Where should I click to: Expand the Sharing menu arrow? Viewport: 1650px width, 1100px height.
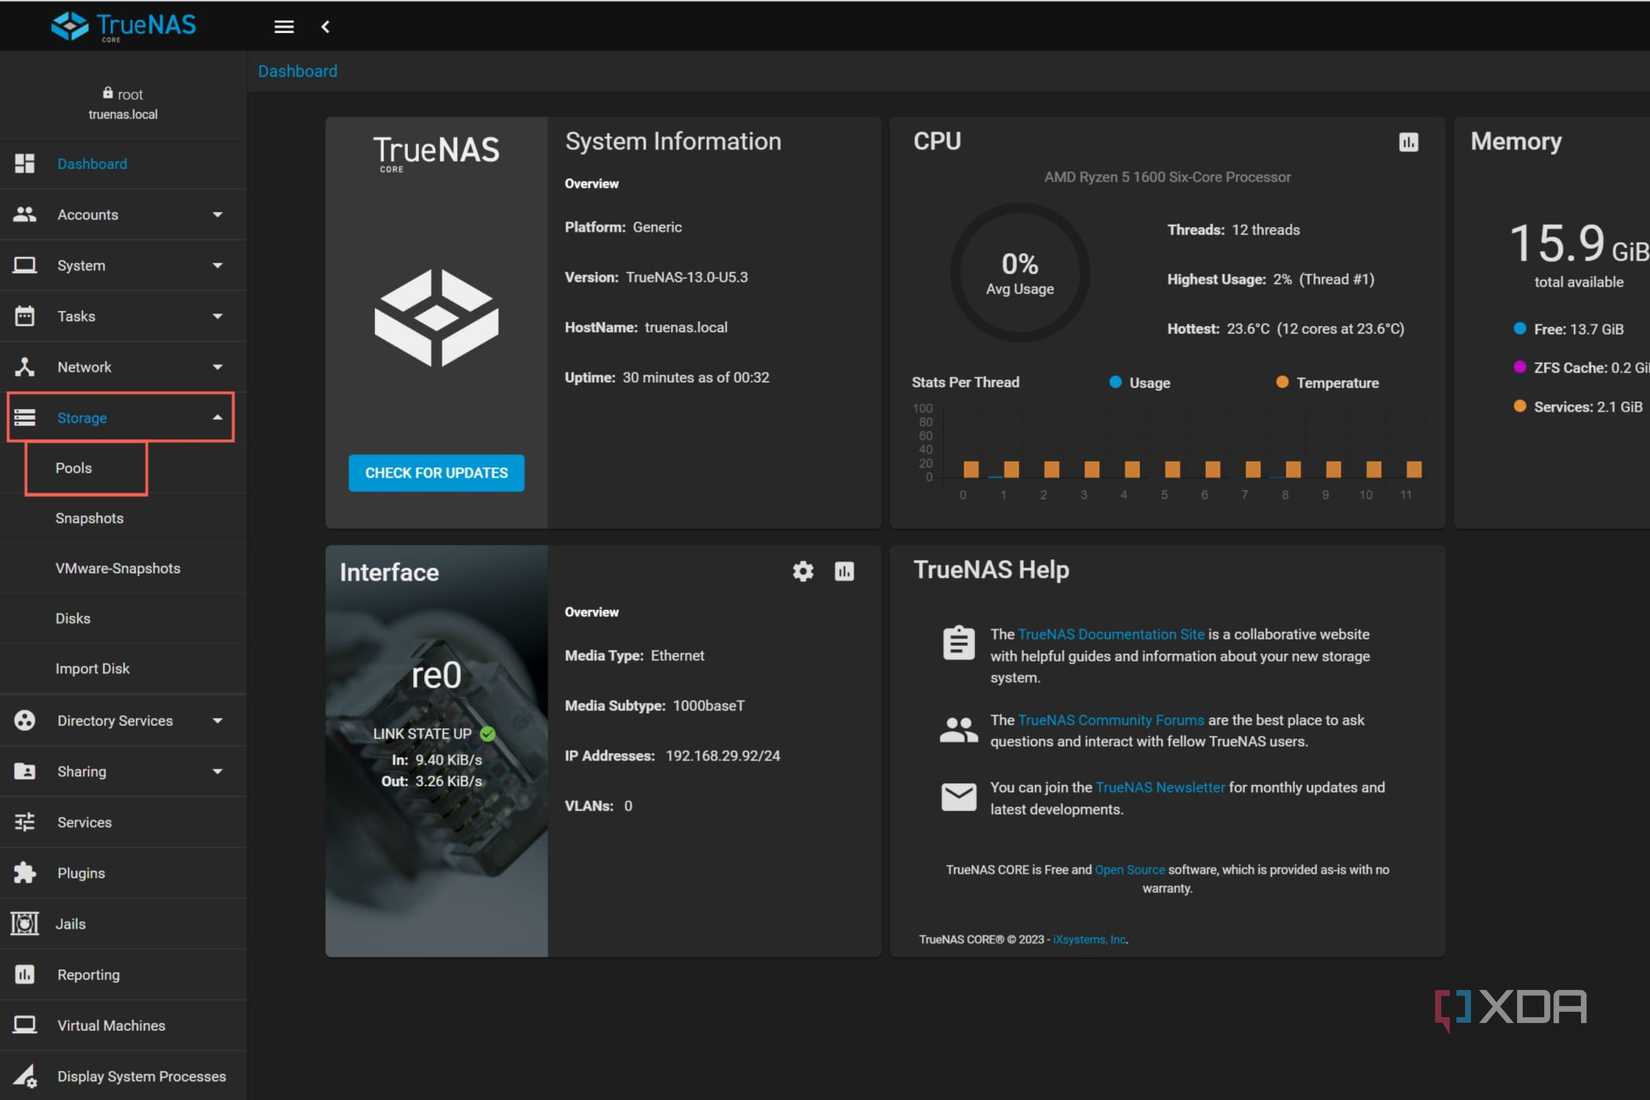point(217,771)
